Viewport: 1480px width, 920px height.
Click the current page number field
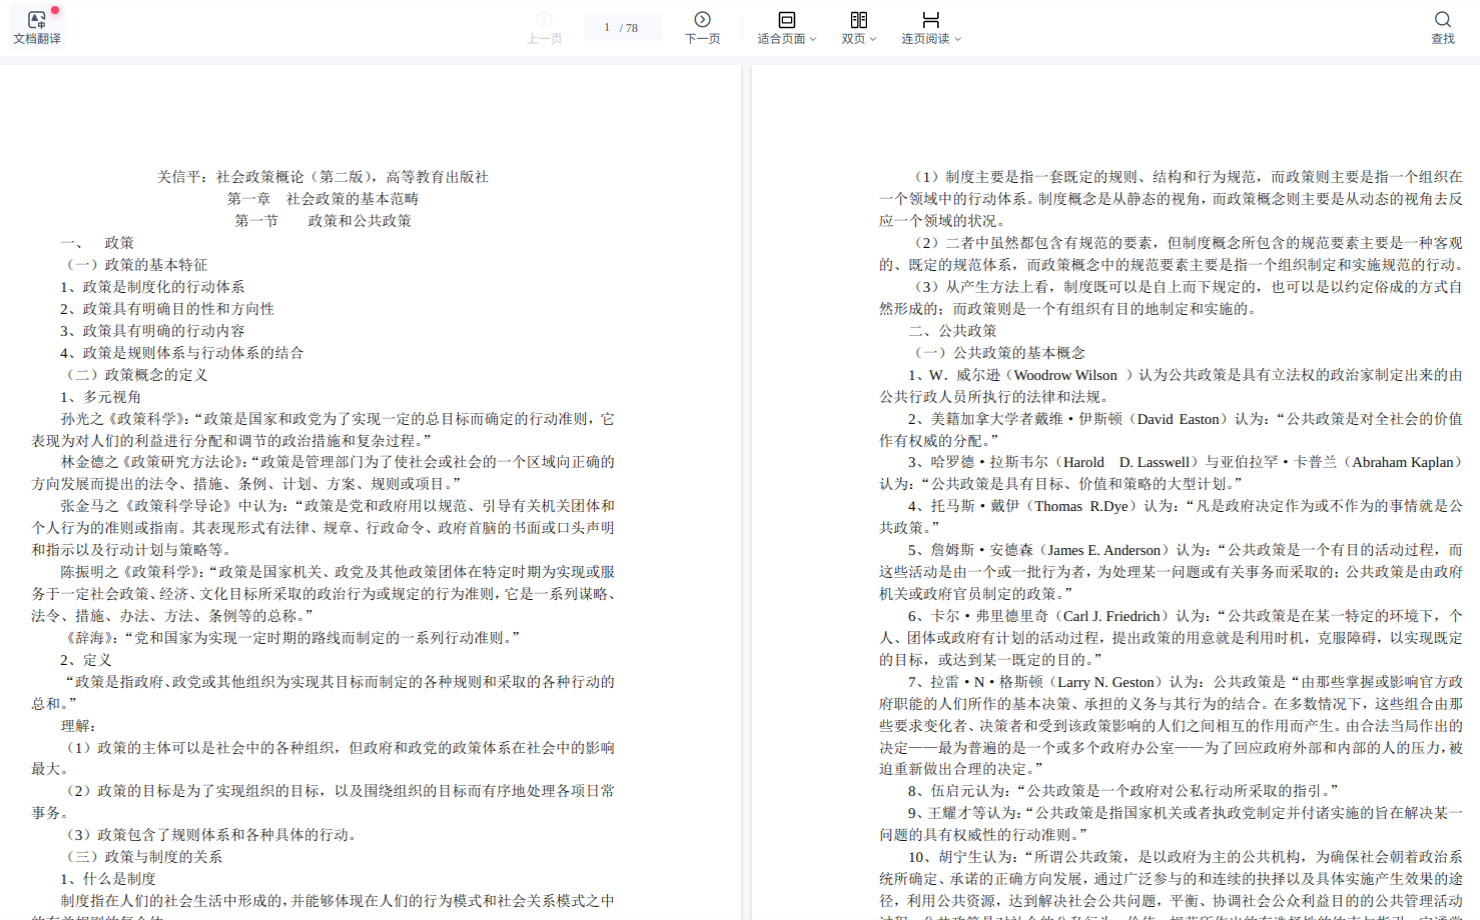(x=607, y=28)
